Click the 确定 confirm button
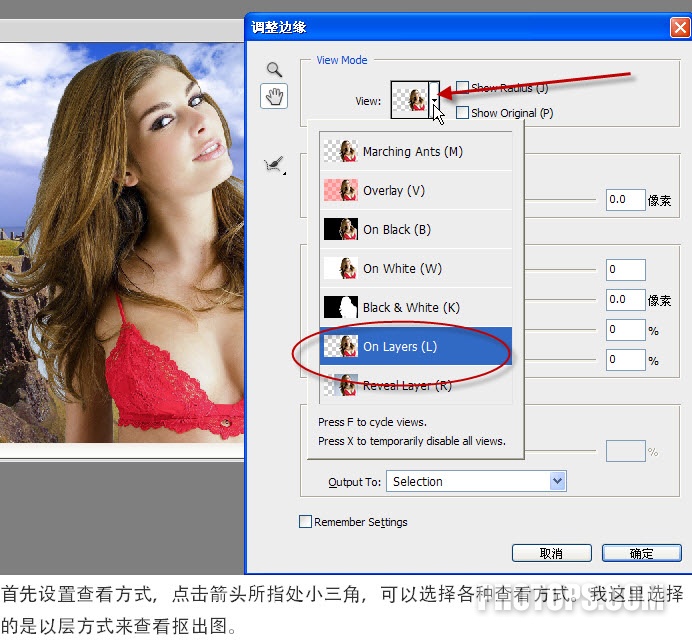692x642 pixels. [642, 553]
